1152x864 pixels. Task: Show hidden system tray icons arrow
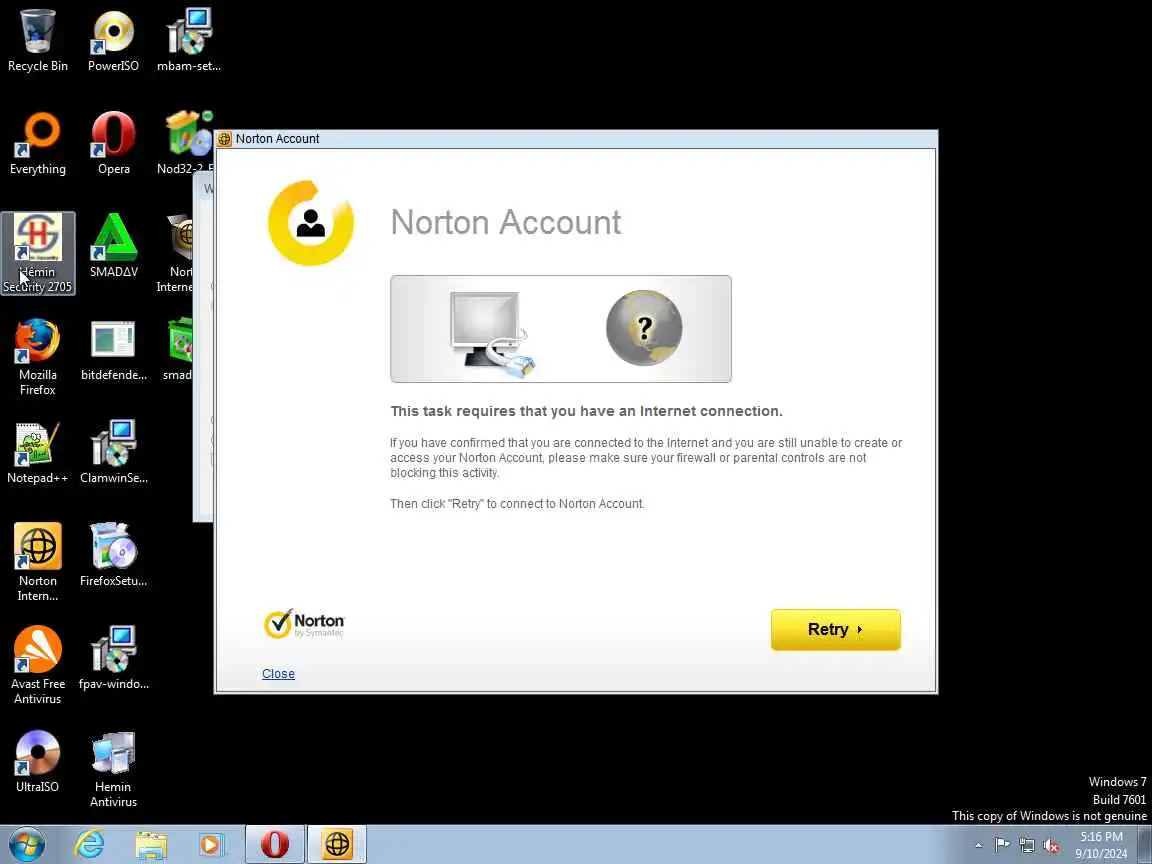[x=979, y=845]
